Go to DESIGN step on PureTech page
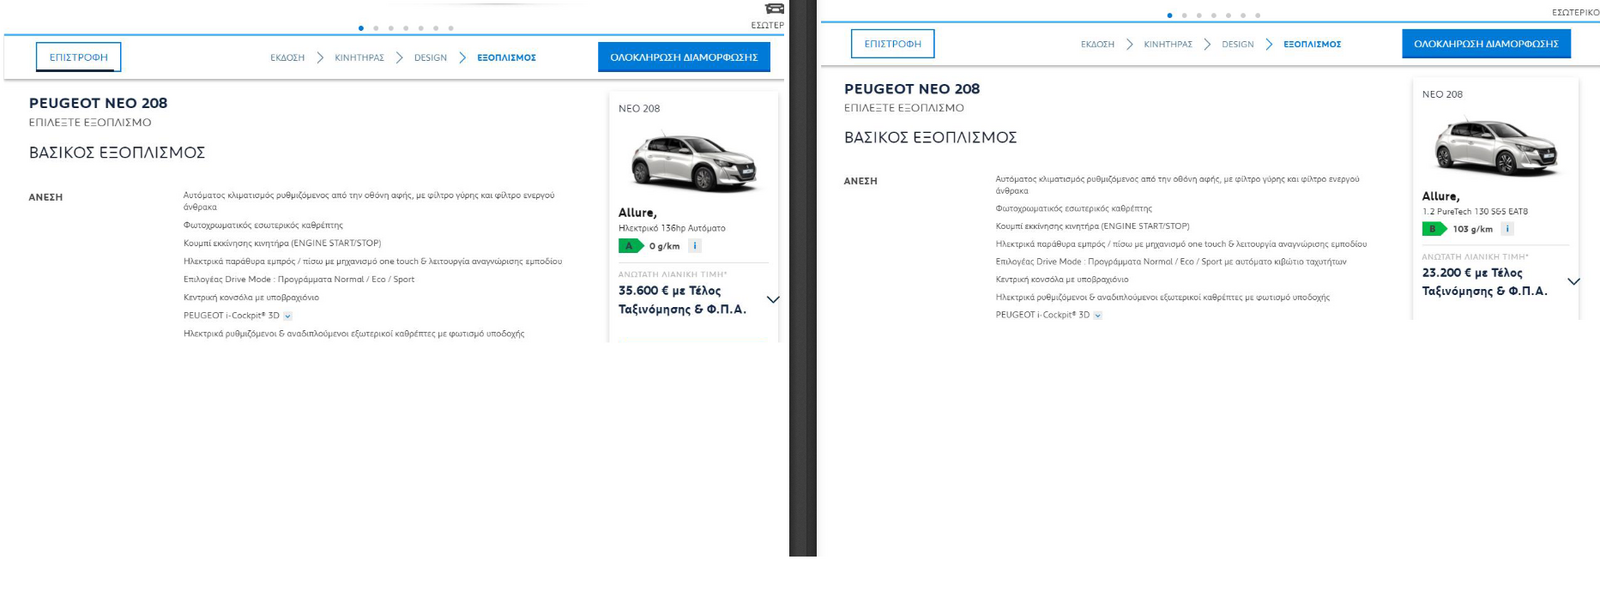The image size is (1600, 602). 1238,44
